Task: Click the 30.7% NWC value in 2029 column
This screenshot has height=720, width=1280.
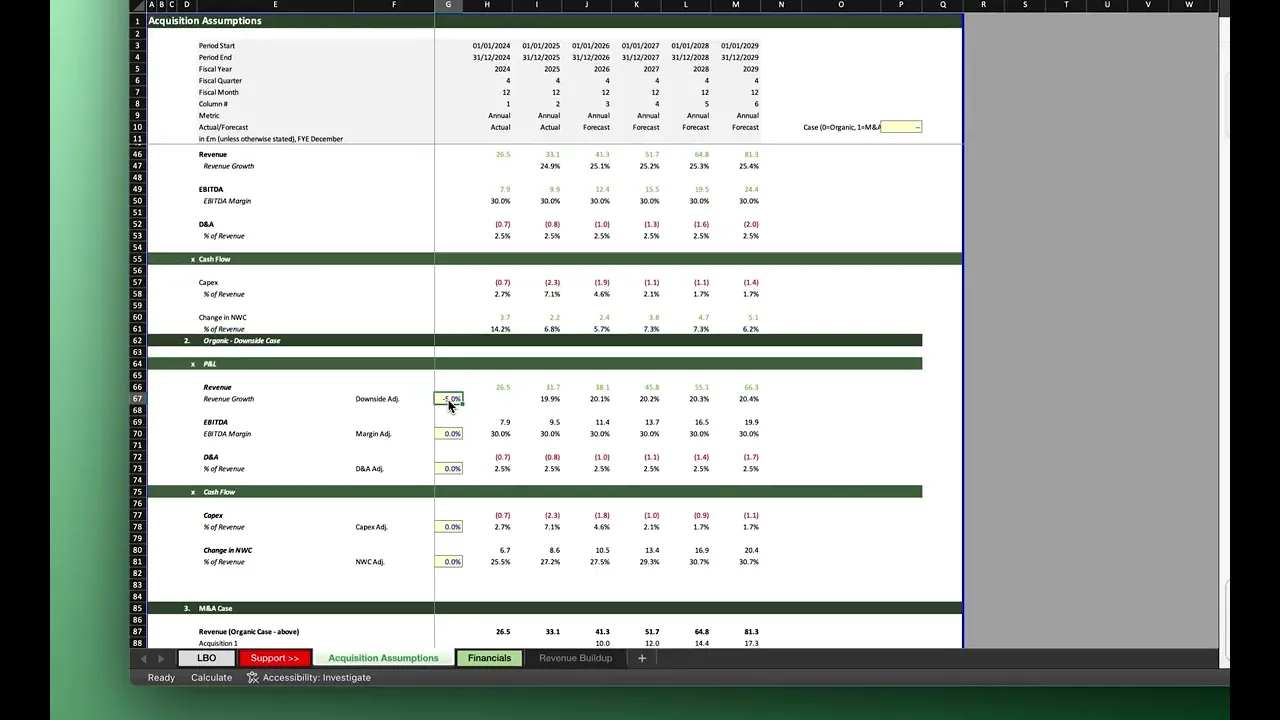Action: point(748,562)
